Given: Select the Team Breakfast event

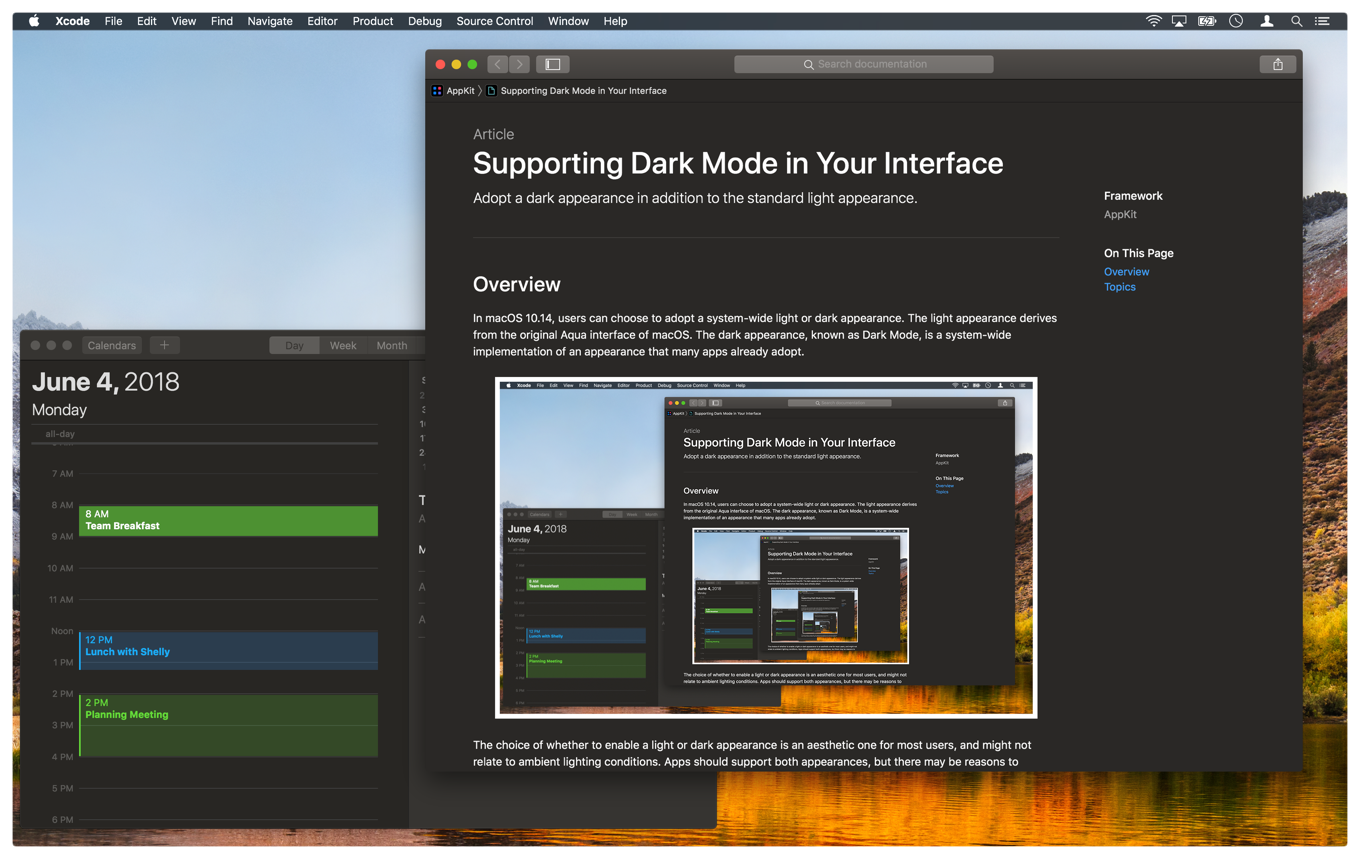Looking at the screenshot, I should pyautogui.click(x=228, y=520).
